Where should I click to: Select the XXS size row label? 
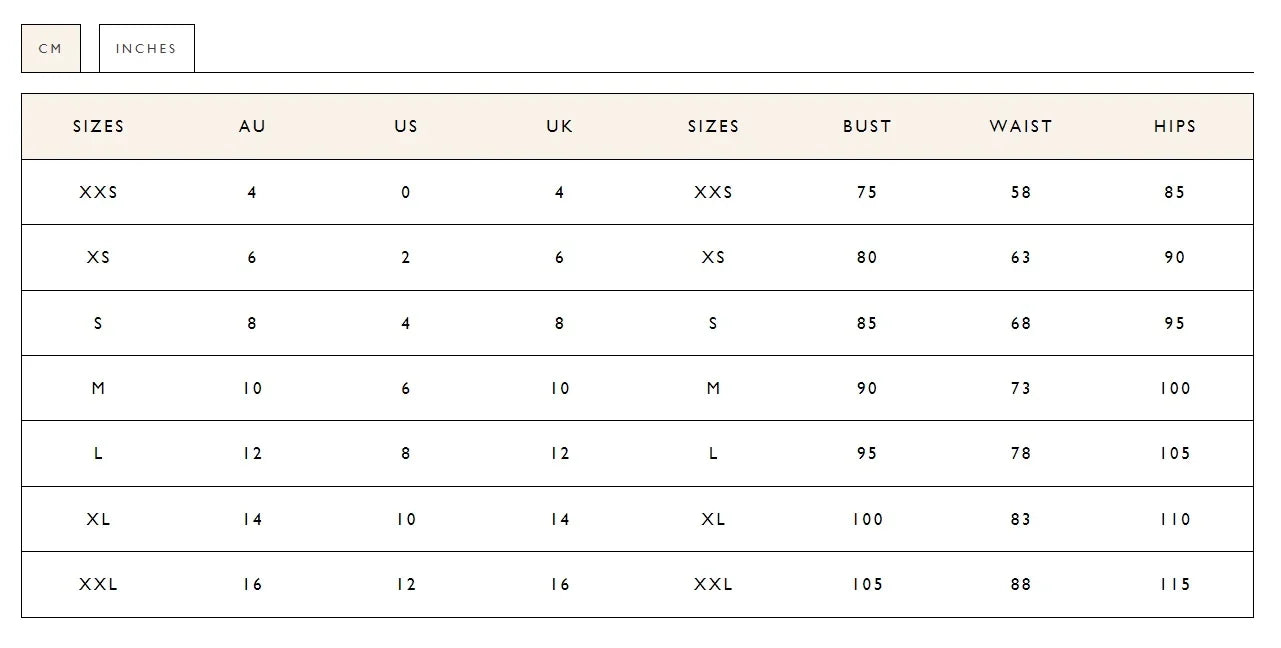tap(98, 192)
